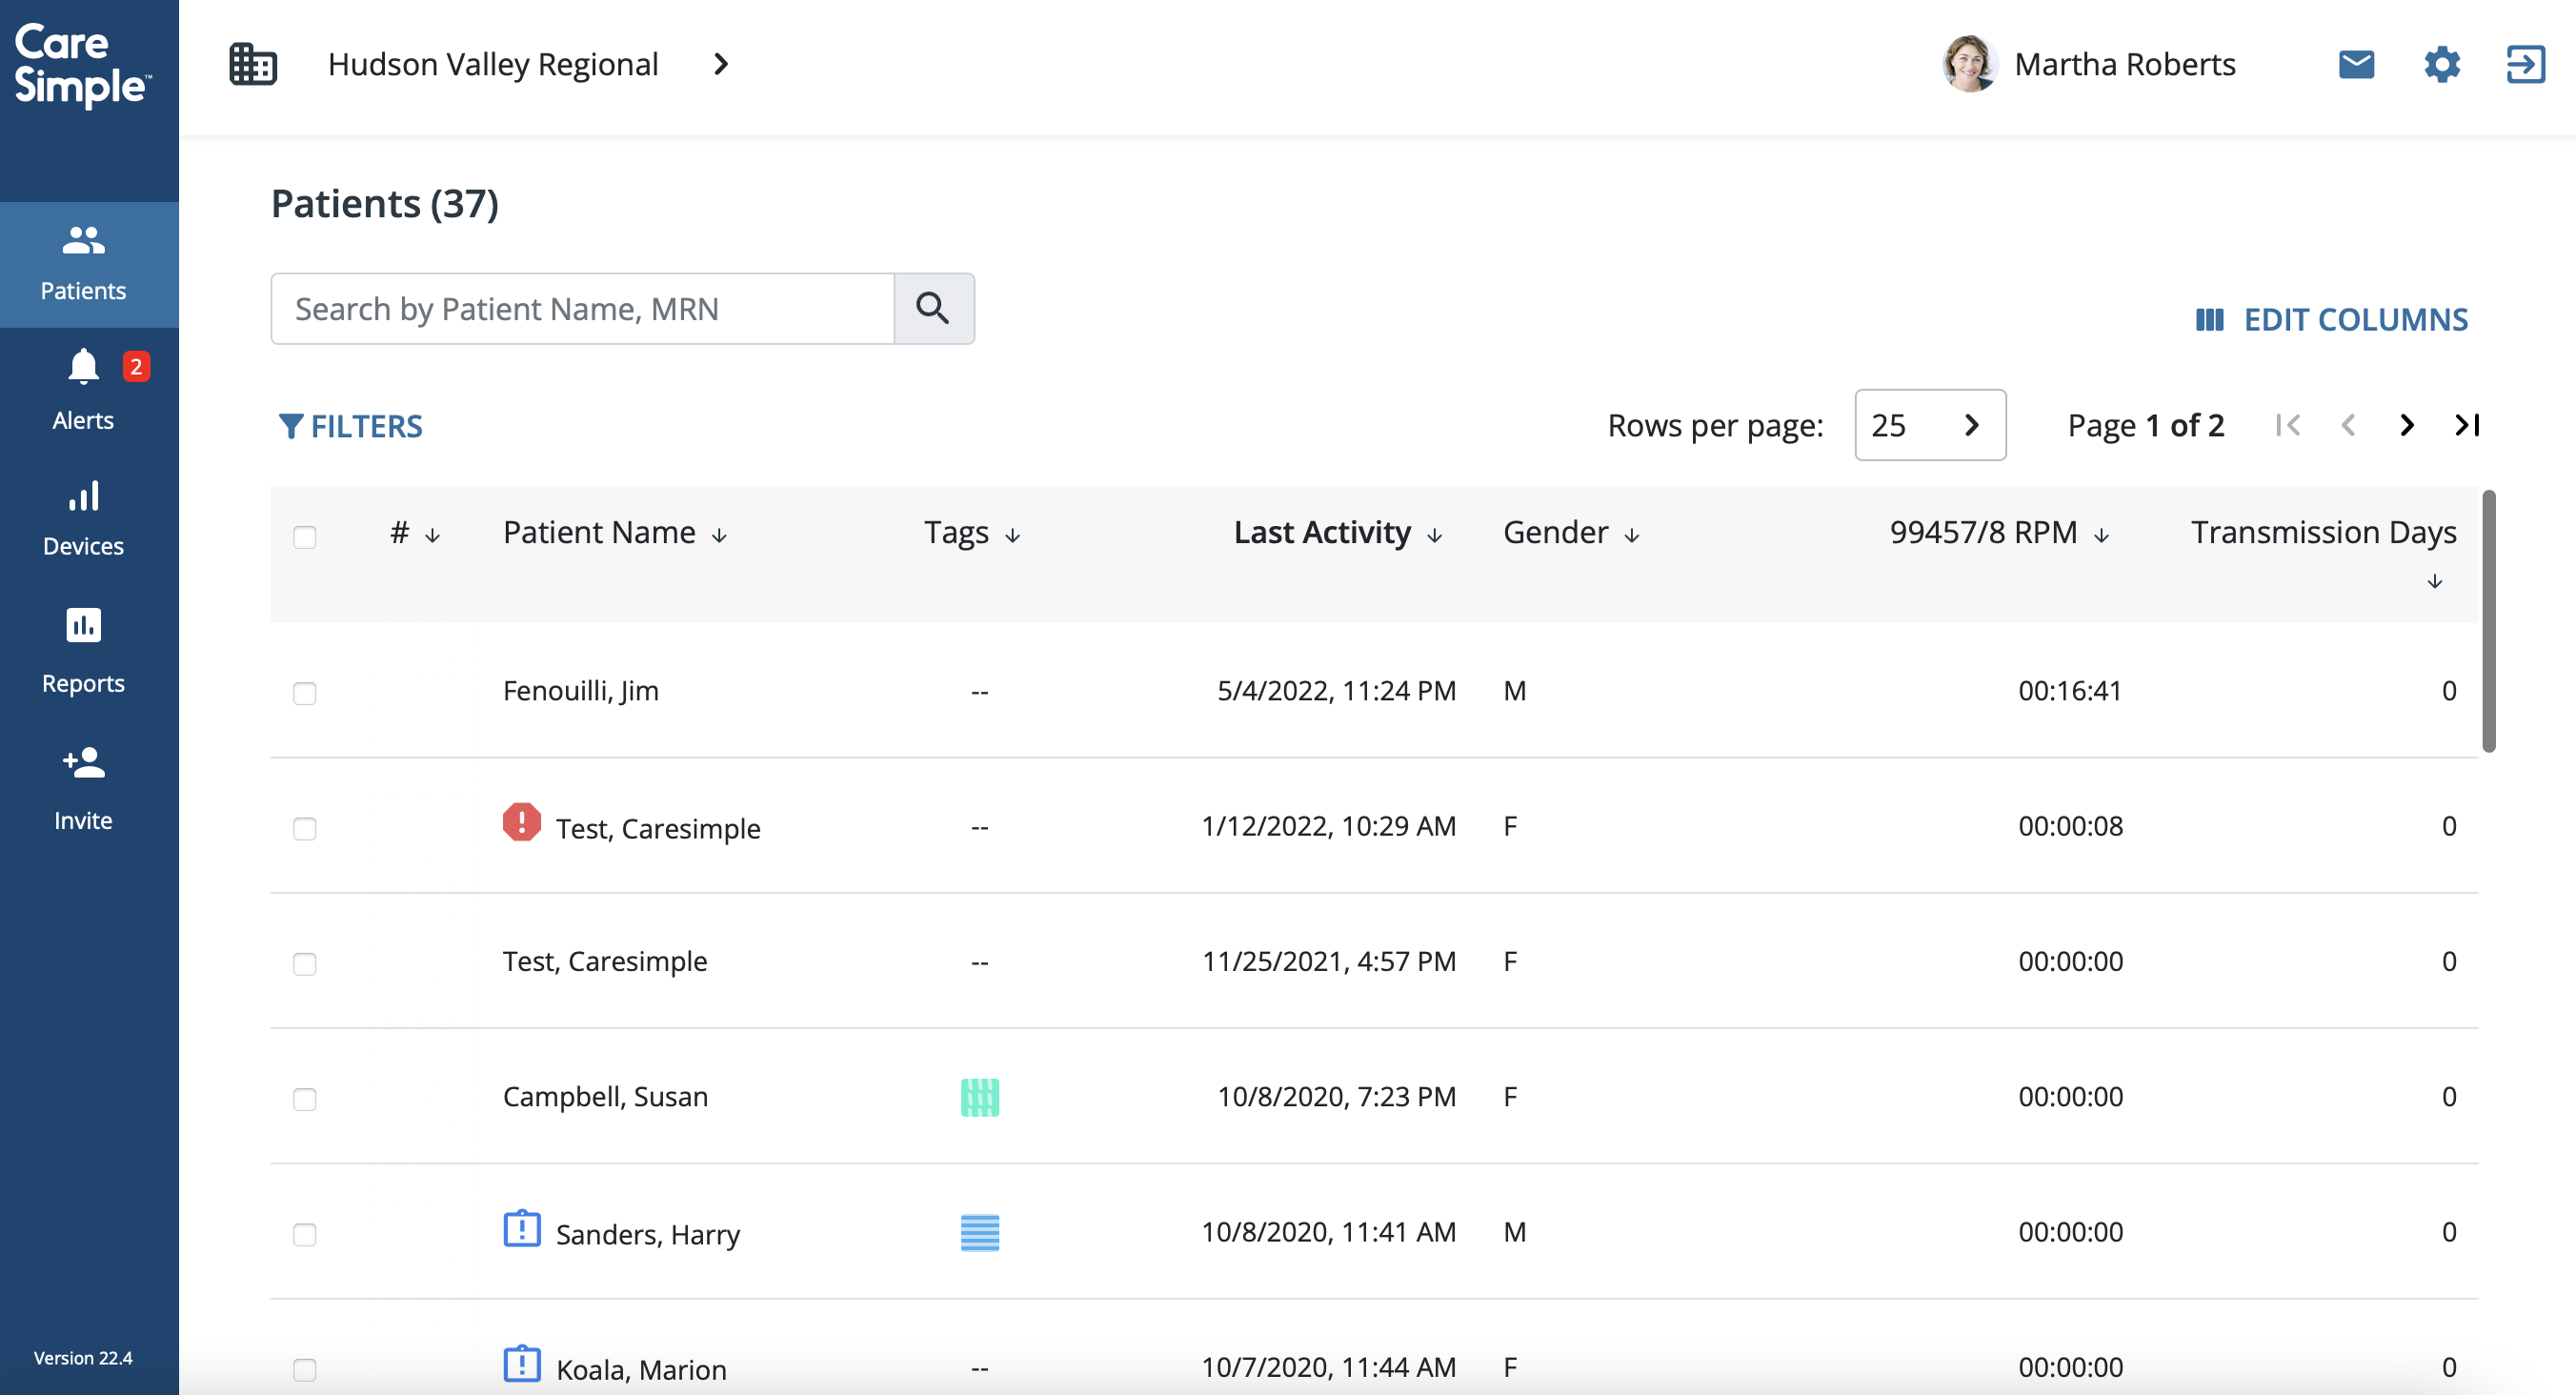Open the settings gear icon
The width and height of the screenshot is (2576, 1395).
click(x=2441, y=65)
